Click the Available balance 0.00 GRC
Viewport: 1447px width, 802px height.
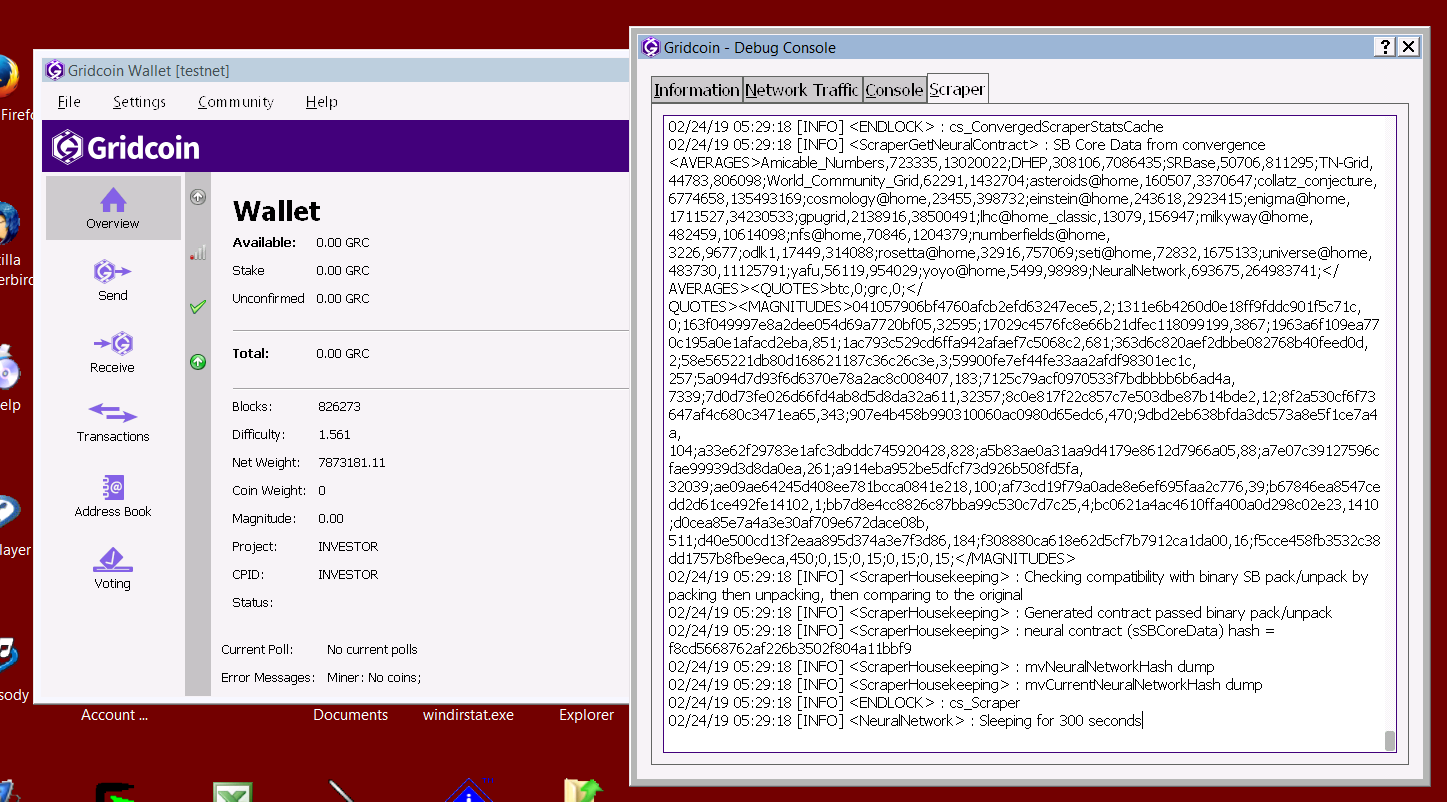click(342, 243)
